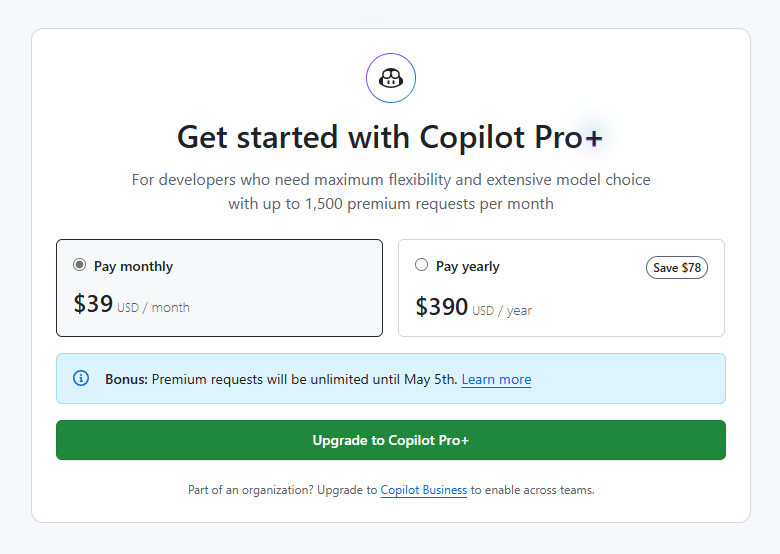Click the Pay yearly label text

pos(467,266)
